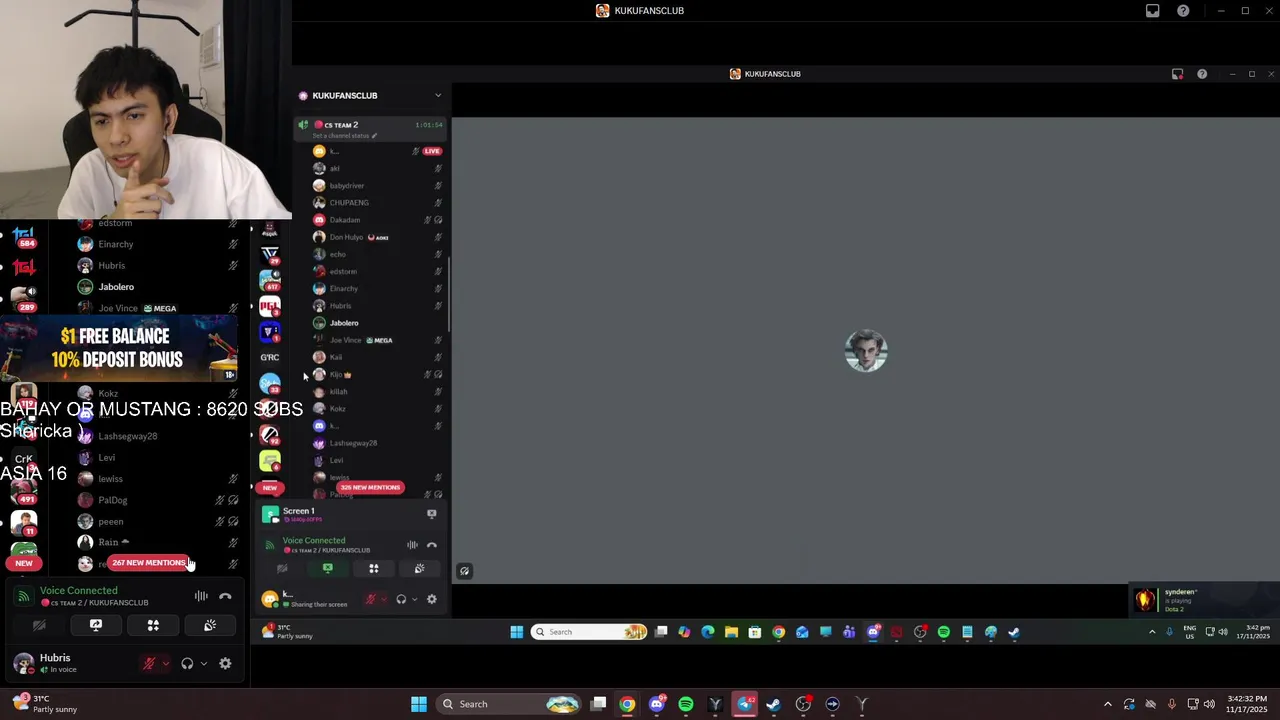
Task: Open soundboard in left voice panel
Action: (210, 625)
